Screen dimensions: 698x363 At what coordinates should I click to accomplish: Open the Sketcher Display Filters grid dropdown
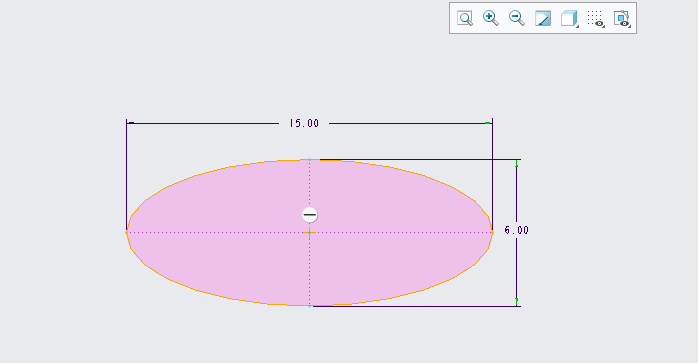click(x=596, y=18)
